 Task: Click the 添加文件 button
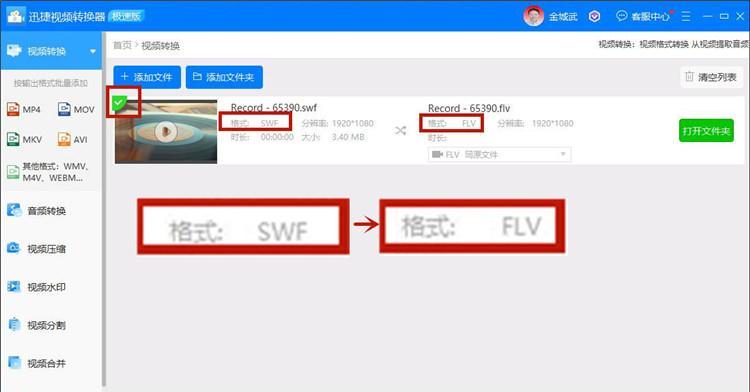coord(147,77)
